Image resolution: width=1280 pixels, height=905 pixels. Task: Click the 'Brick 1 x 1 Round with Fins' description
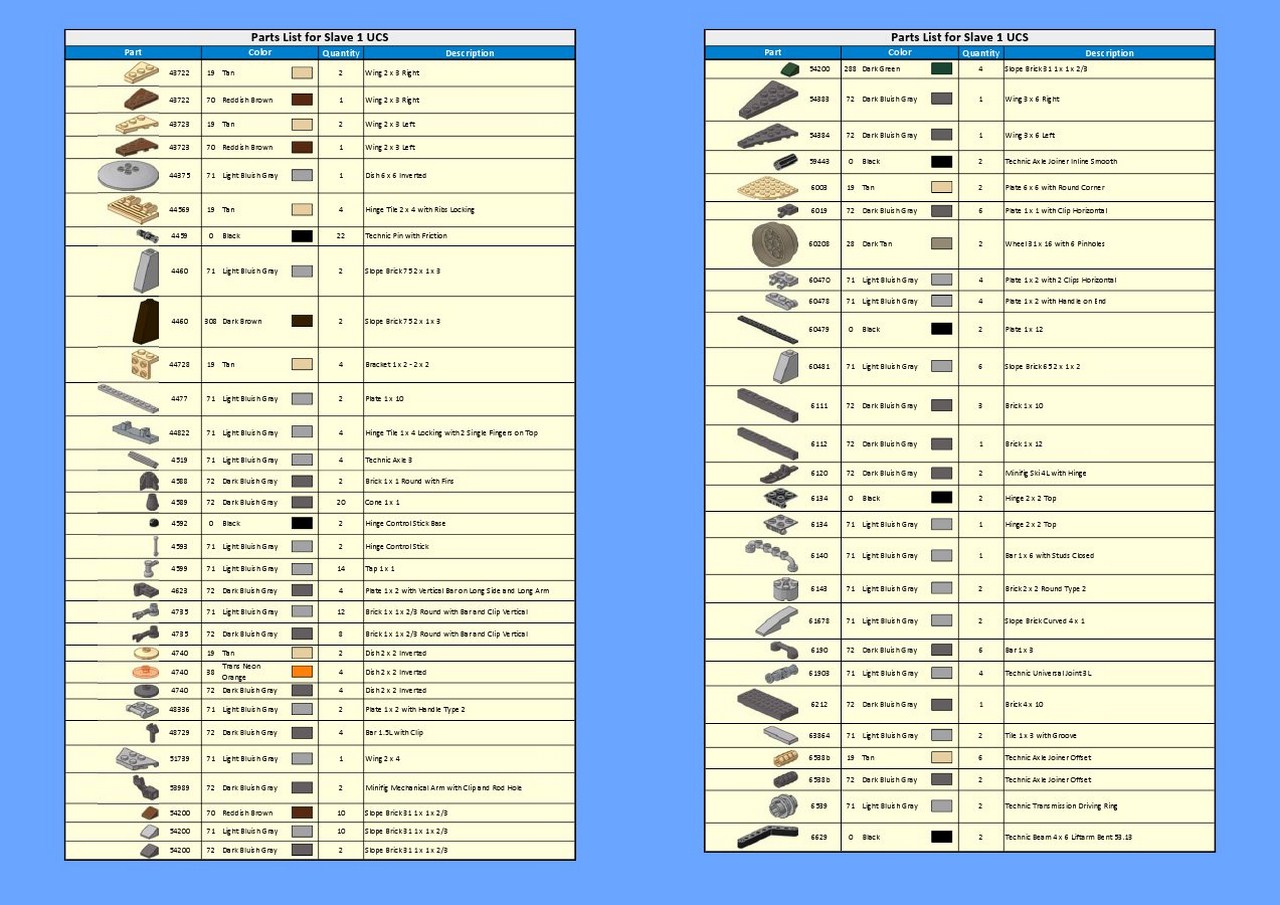point(409,481)
